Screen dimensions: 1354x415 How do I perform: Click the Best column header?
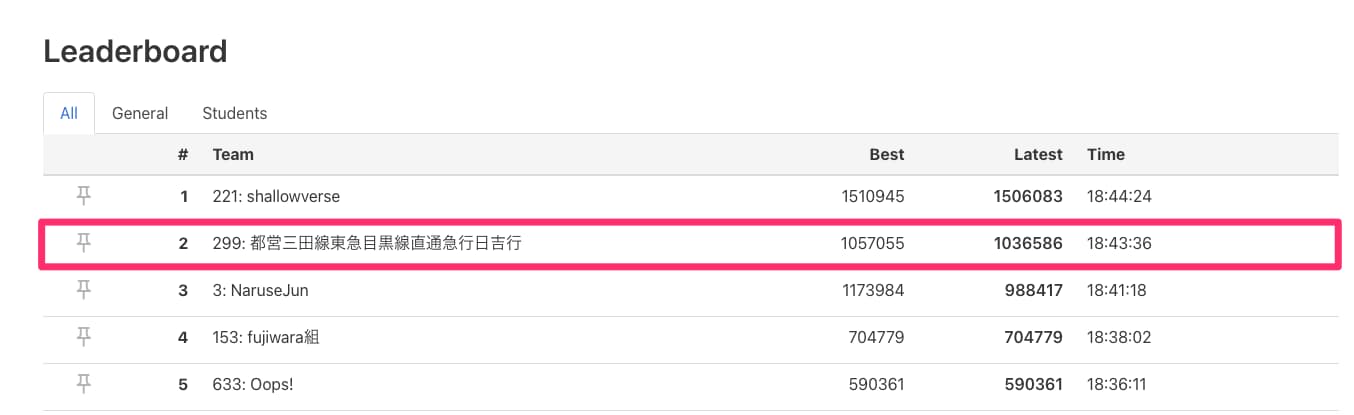tap(886, 154)
